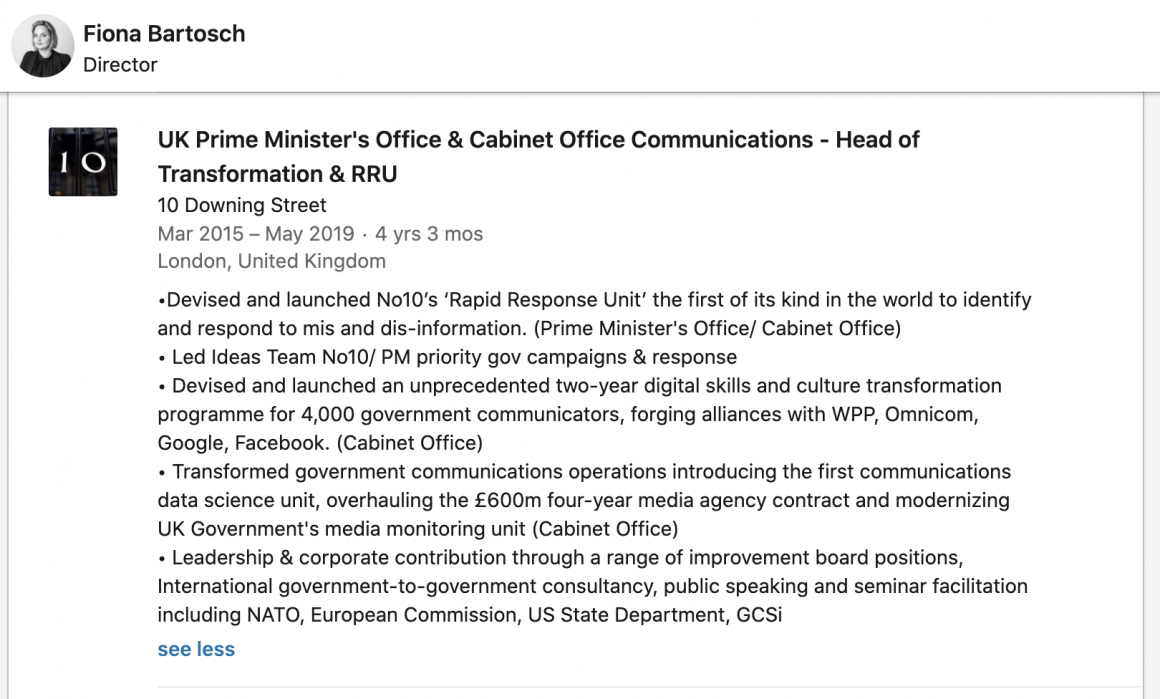Click the Director headline under the name
This screenshot has height=699, width=1160.
click(x=120, y=65)
